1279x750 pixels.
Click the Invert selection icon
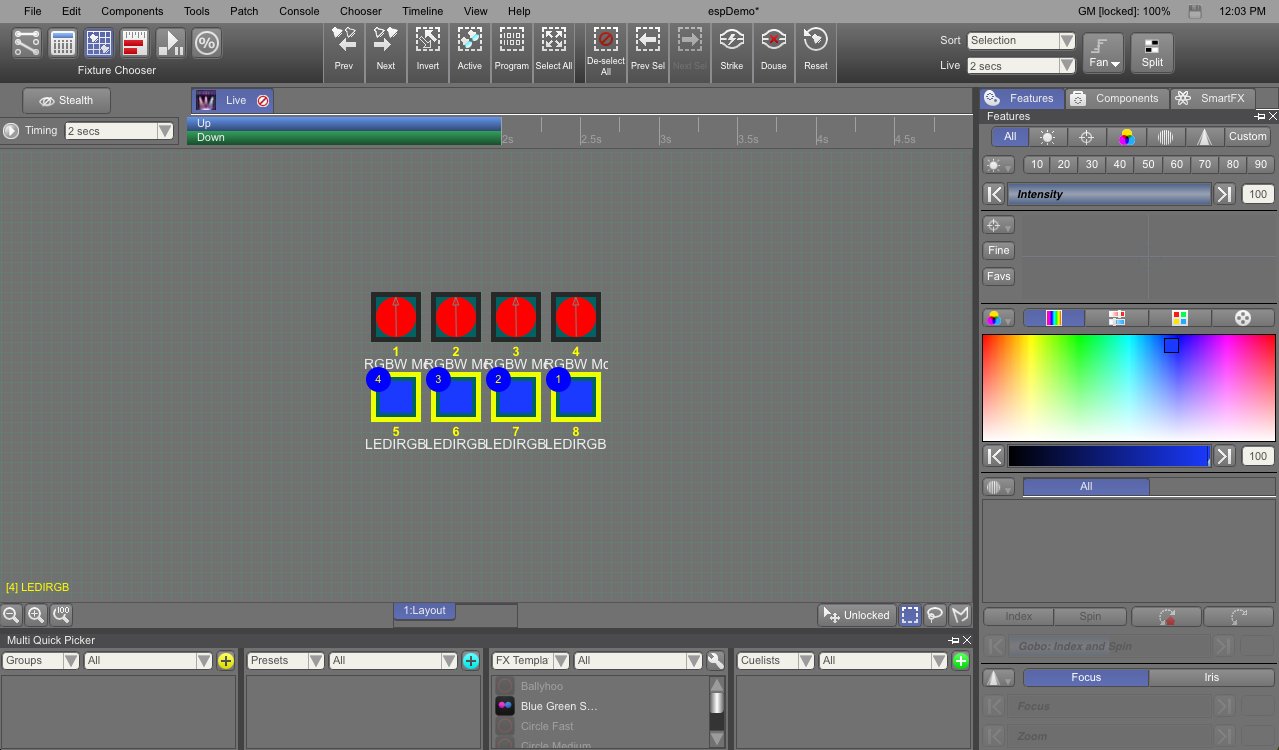(428, 41)
